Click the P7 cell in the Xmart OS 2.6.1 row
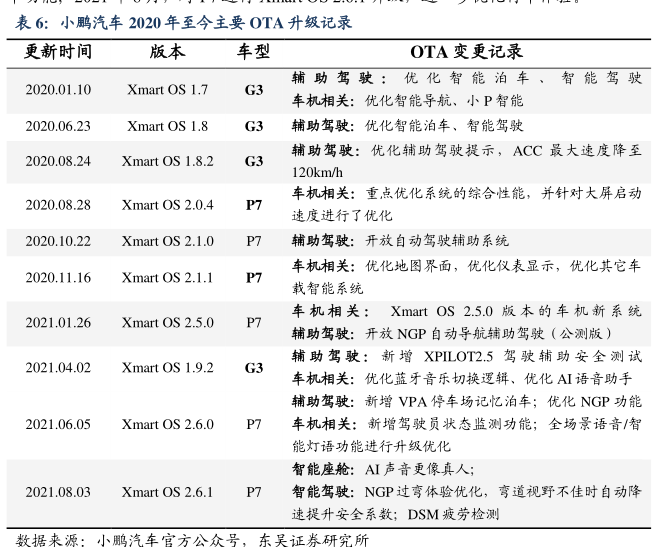 pos(254,492)
